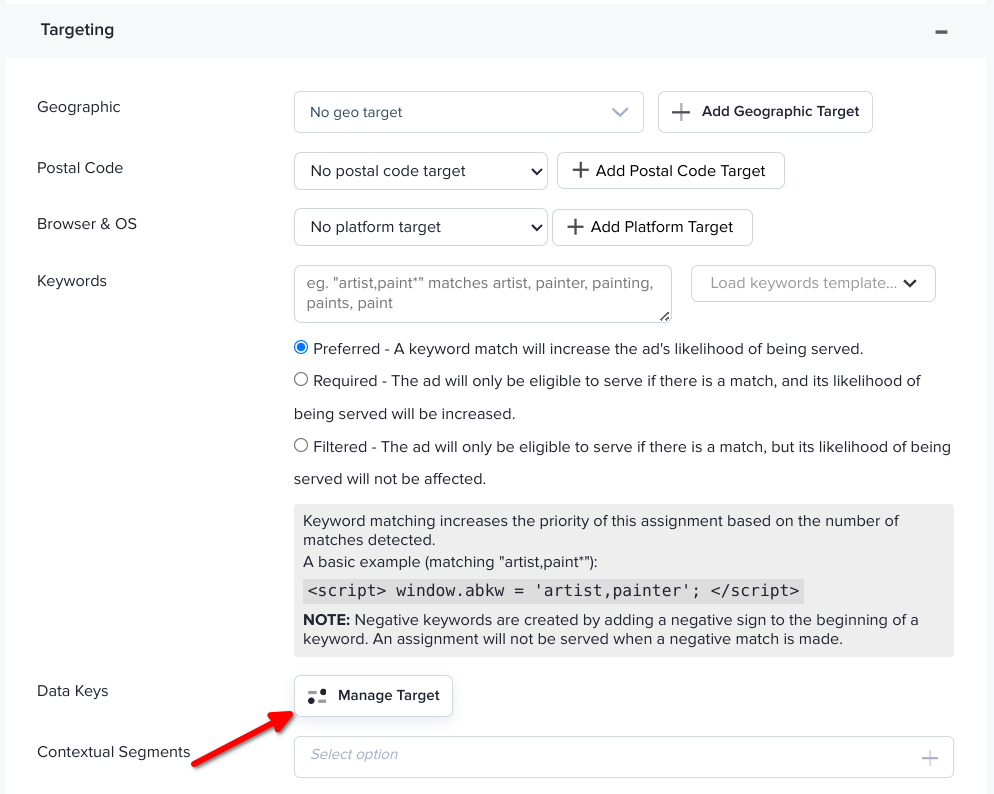Viewport: 994px width, 794px height.
Task: Click the Manage Target button
Action: coord(373,696)
